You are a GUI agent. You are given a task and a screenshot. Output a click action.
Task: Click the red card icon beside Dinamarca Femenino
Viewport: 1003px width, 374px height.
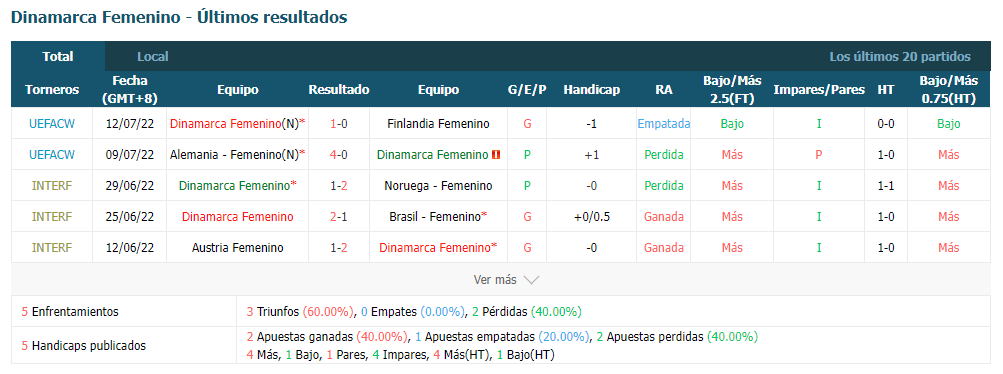coord(496,155)
